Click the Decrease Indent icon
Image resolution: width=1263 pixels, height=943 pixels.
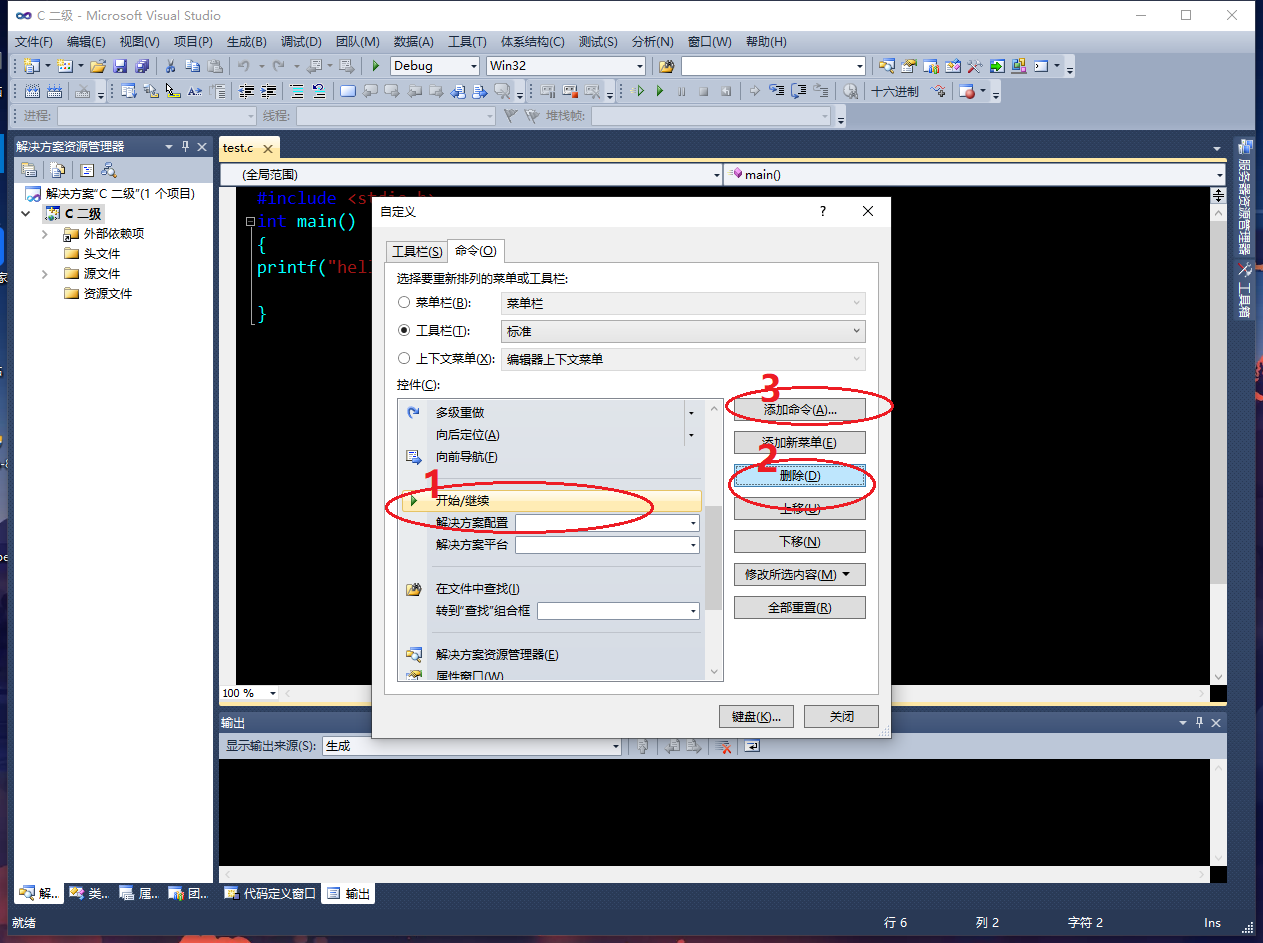(x=246, y=91)
